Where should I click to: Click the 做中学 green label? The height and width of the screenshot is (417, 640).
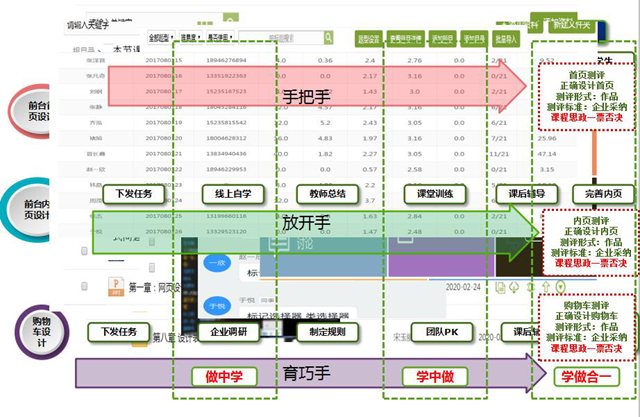coord(225,376)
